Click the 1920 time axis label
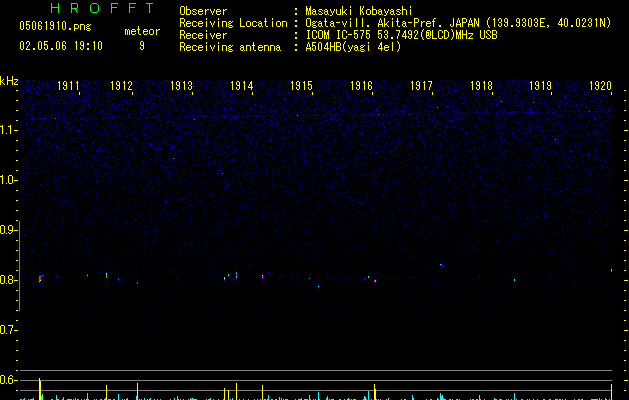Image resolution: width=629 pixels, height=400 pixels. click(600, 86)
